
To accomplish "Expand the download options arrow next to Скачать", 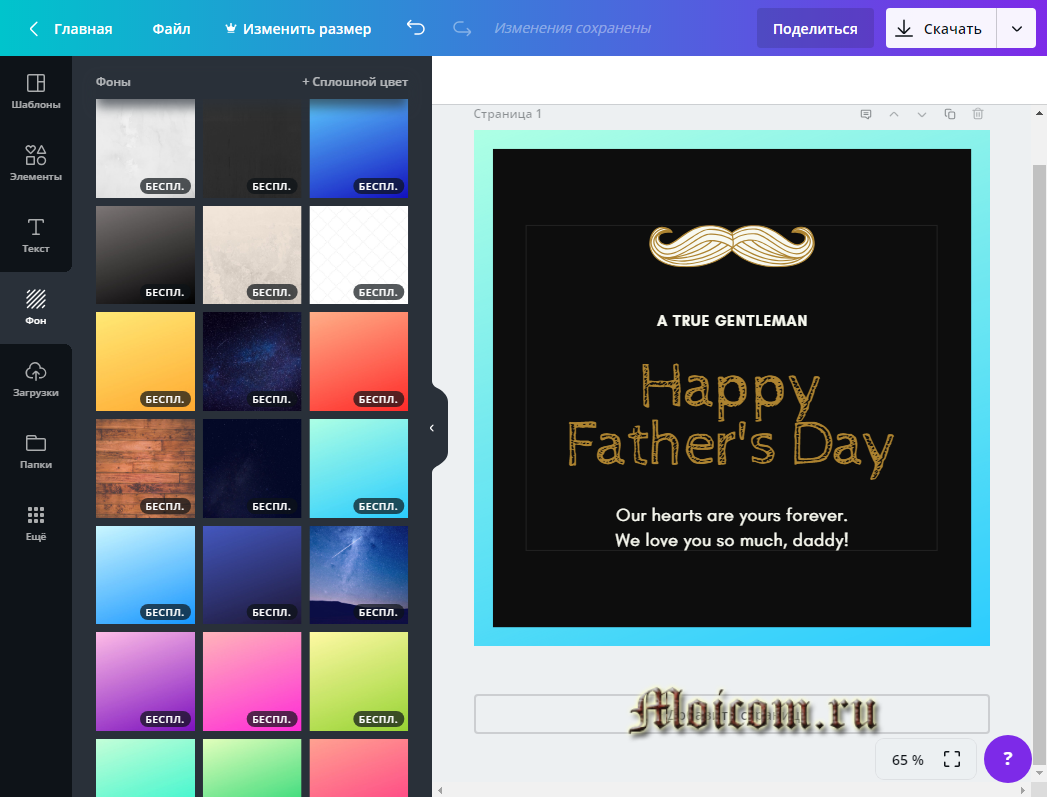I will coord(1017,29).
